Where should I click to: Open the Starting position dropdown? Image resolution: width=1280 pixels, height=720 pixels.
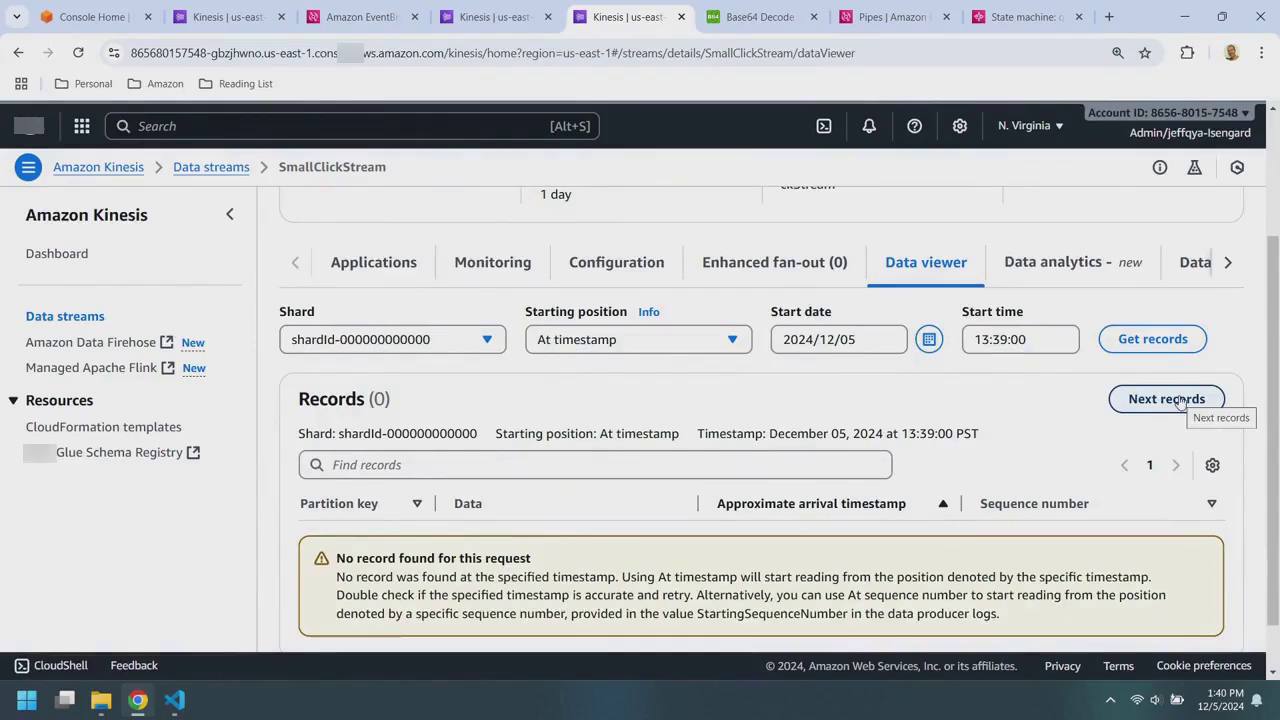pos(638,339)
